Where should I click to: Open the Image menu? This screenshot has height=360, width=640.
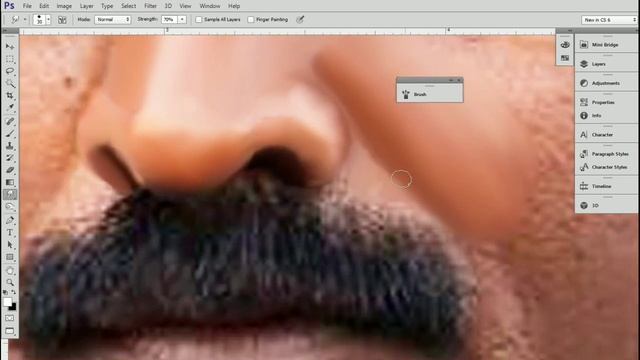64,6
